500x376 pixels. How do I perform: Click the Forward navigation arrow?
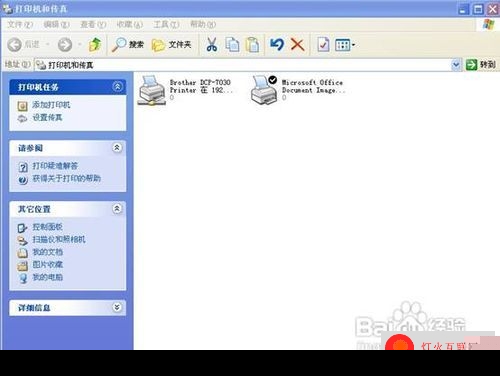point(65,44)
